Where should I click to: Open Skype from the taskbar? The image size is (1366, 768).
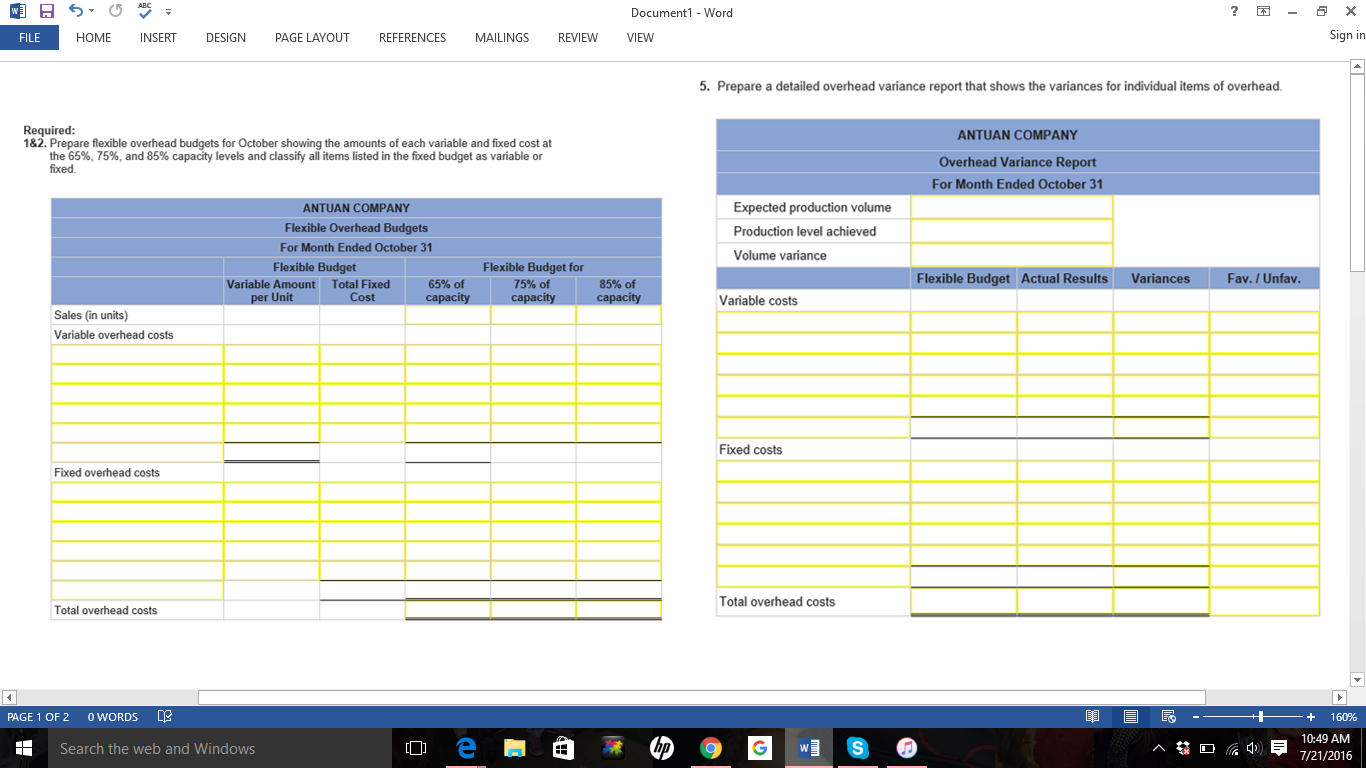857,748
